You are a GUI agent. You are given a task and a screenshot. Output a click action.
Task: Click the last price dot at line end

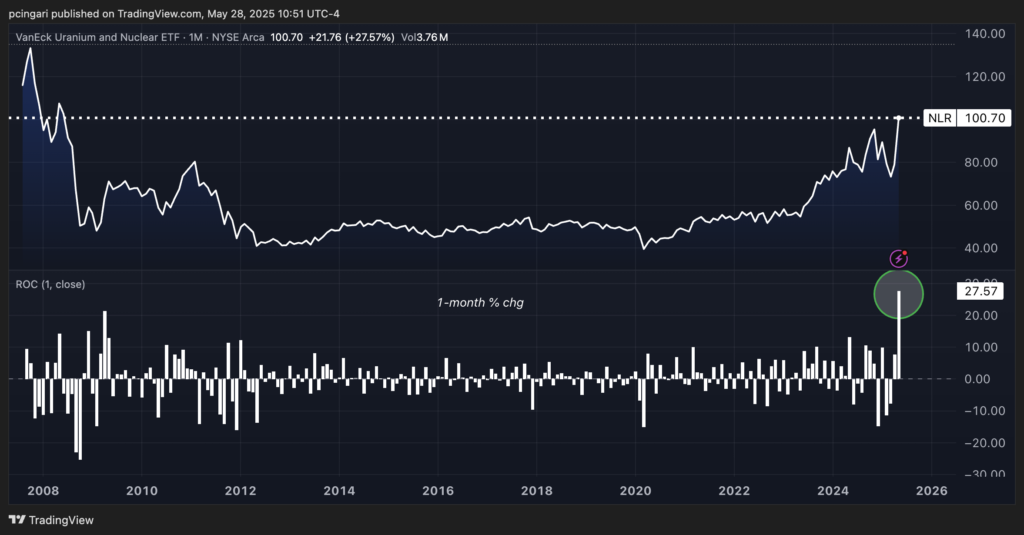coord(899,118)
